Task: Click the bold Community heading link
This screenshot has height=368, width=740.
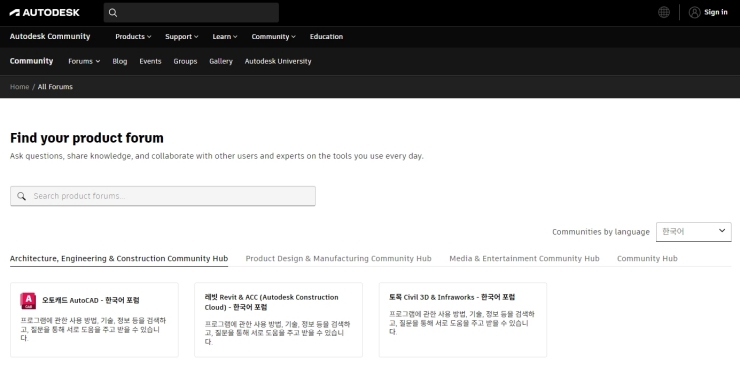Action: 32,61
